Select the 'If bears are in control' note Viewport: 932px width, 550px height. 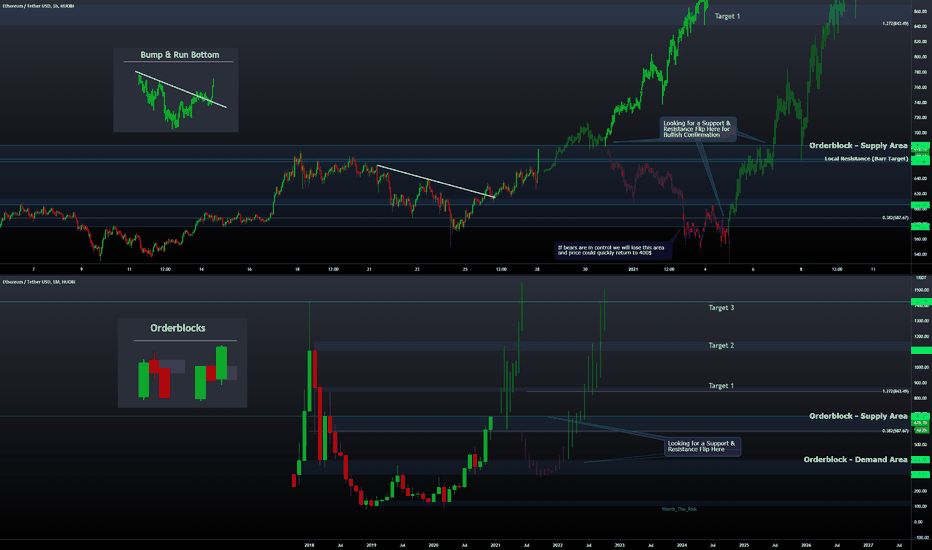pos(612,250)
